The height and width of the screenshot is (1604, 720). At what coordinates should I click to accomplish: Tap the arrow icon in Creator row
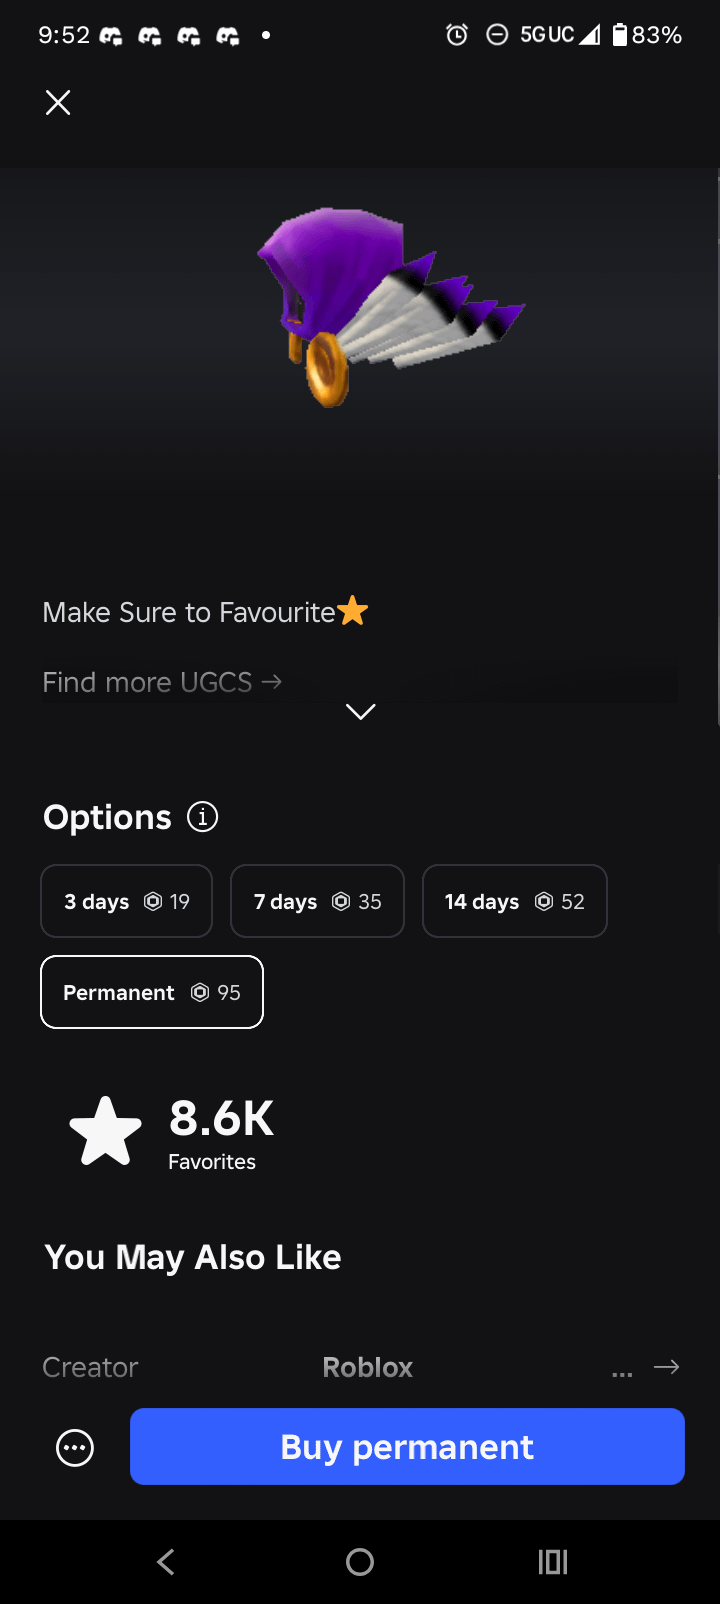[x=667, y=1367]
